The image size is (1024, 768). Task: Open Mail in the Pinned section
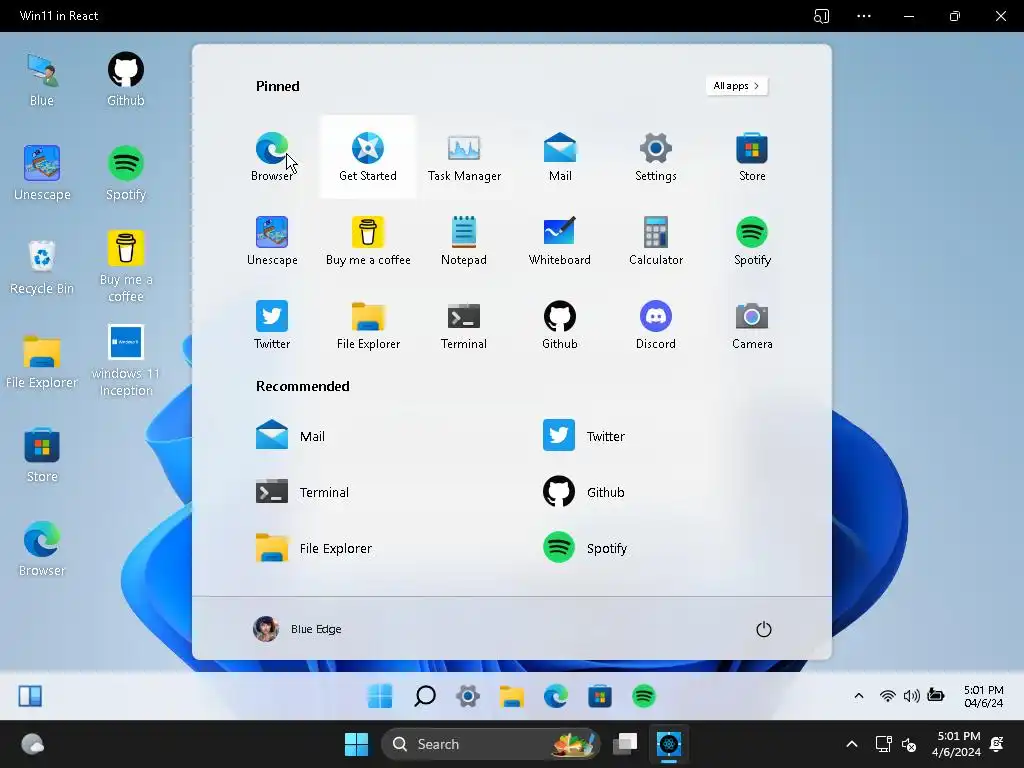click(x=560, y=157)
